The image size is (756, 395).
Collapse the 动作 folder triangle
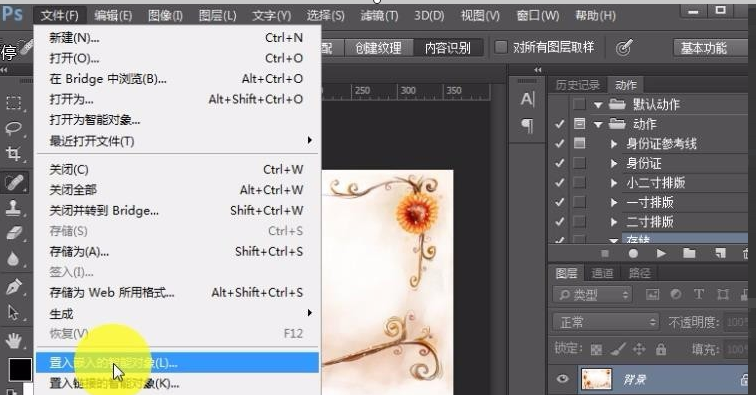click(598, 124)
